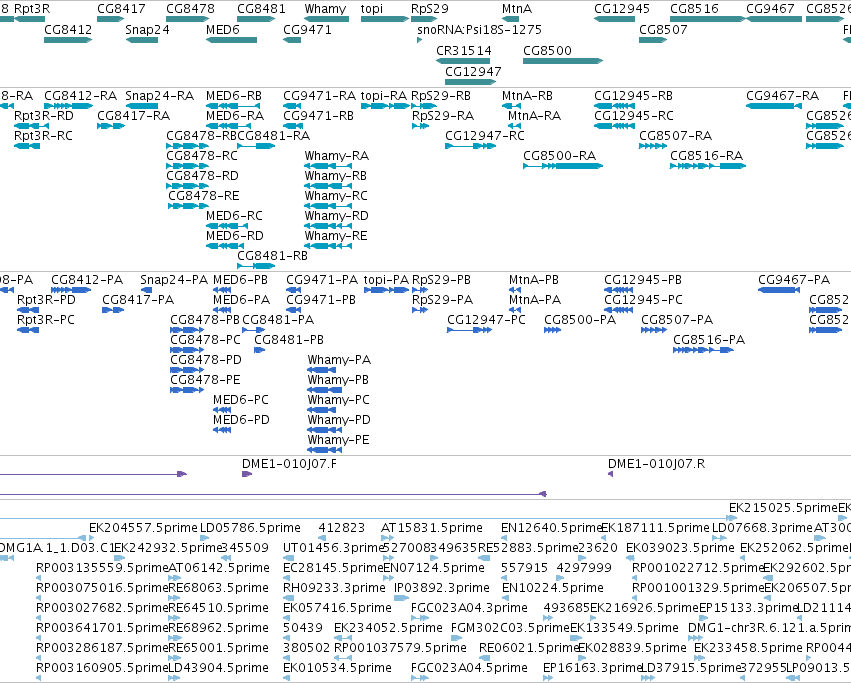Select the CG8516-PA protein glyph

(x=703, y=350)
